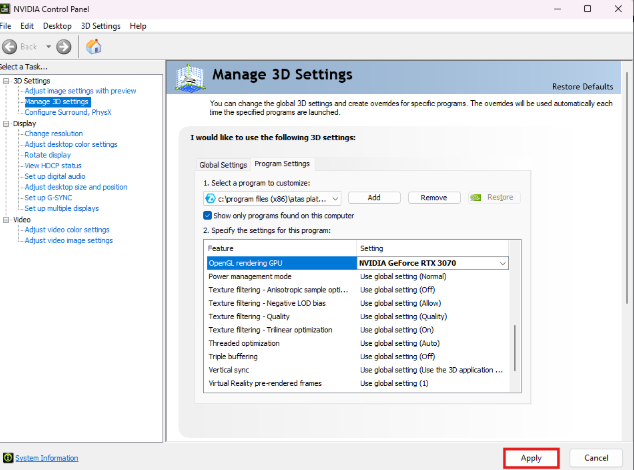The image size is (634, 470).
Task: Open Set up digital audio
Action: (x=55, y=176)
